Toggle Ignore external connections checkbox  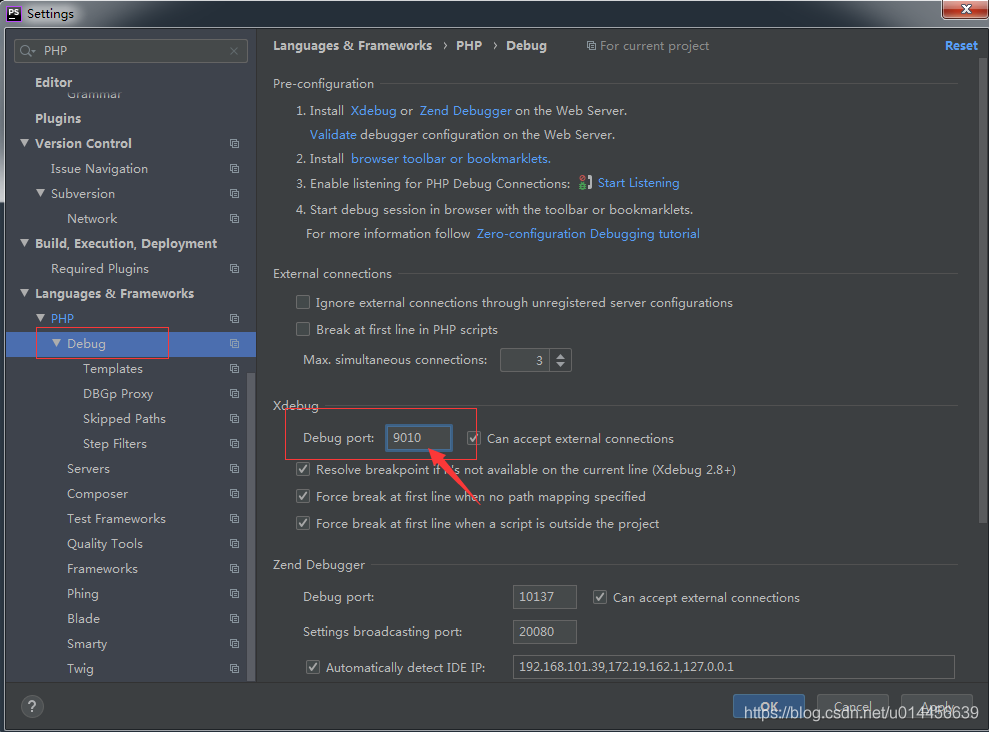303,302
